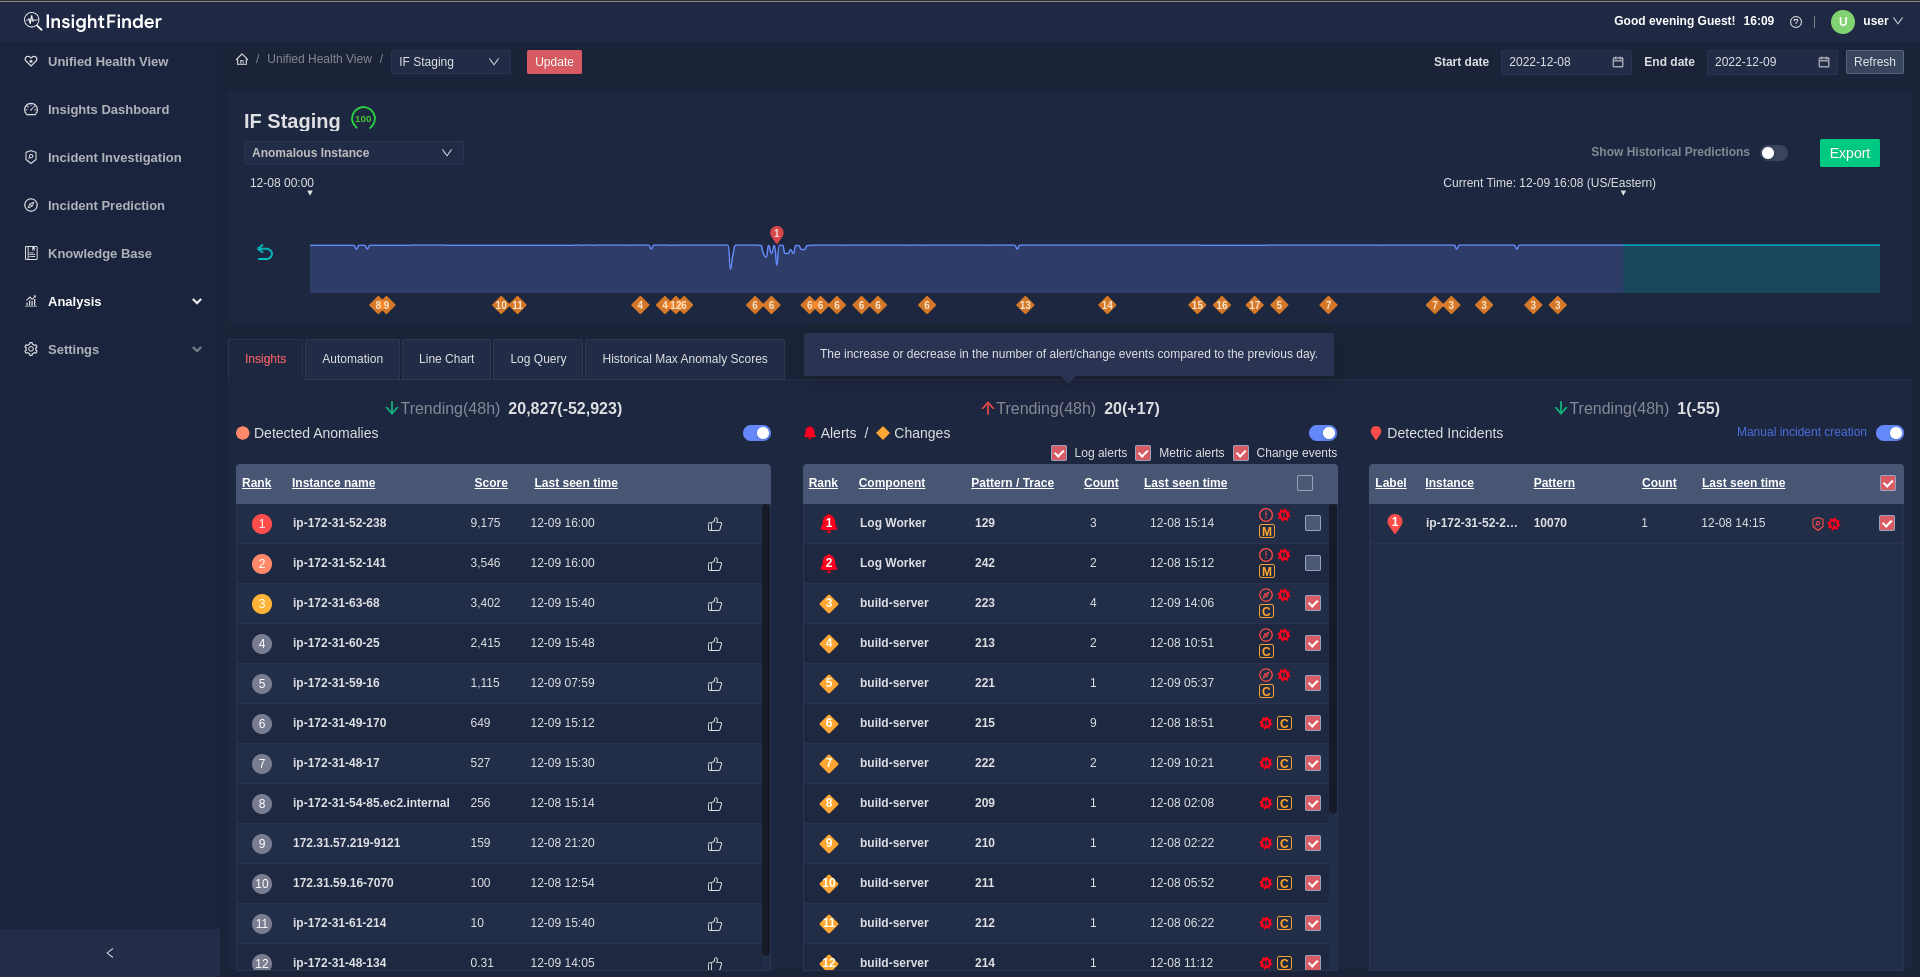The width and height of the screenshot is (1920, 977).
Task: Sort anomalies by Score column
Action: (490, 483)
